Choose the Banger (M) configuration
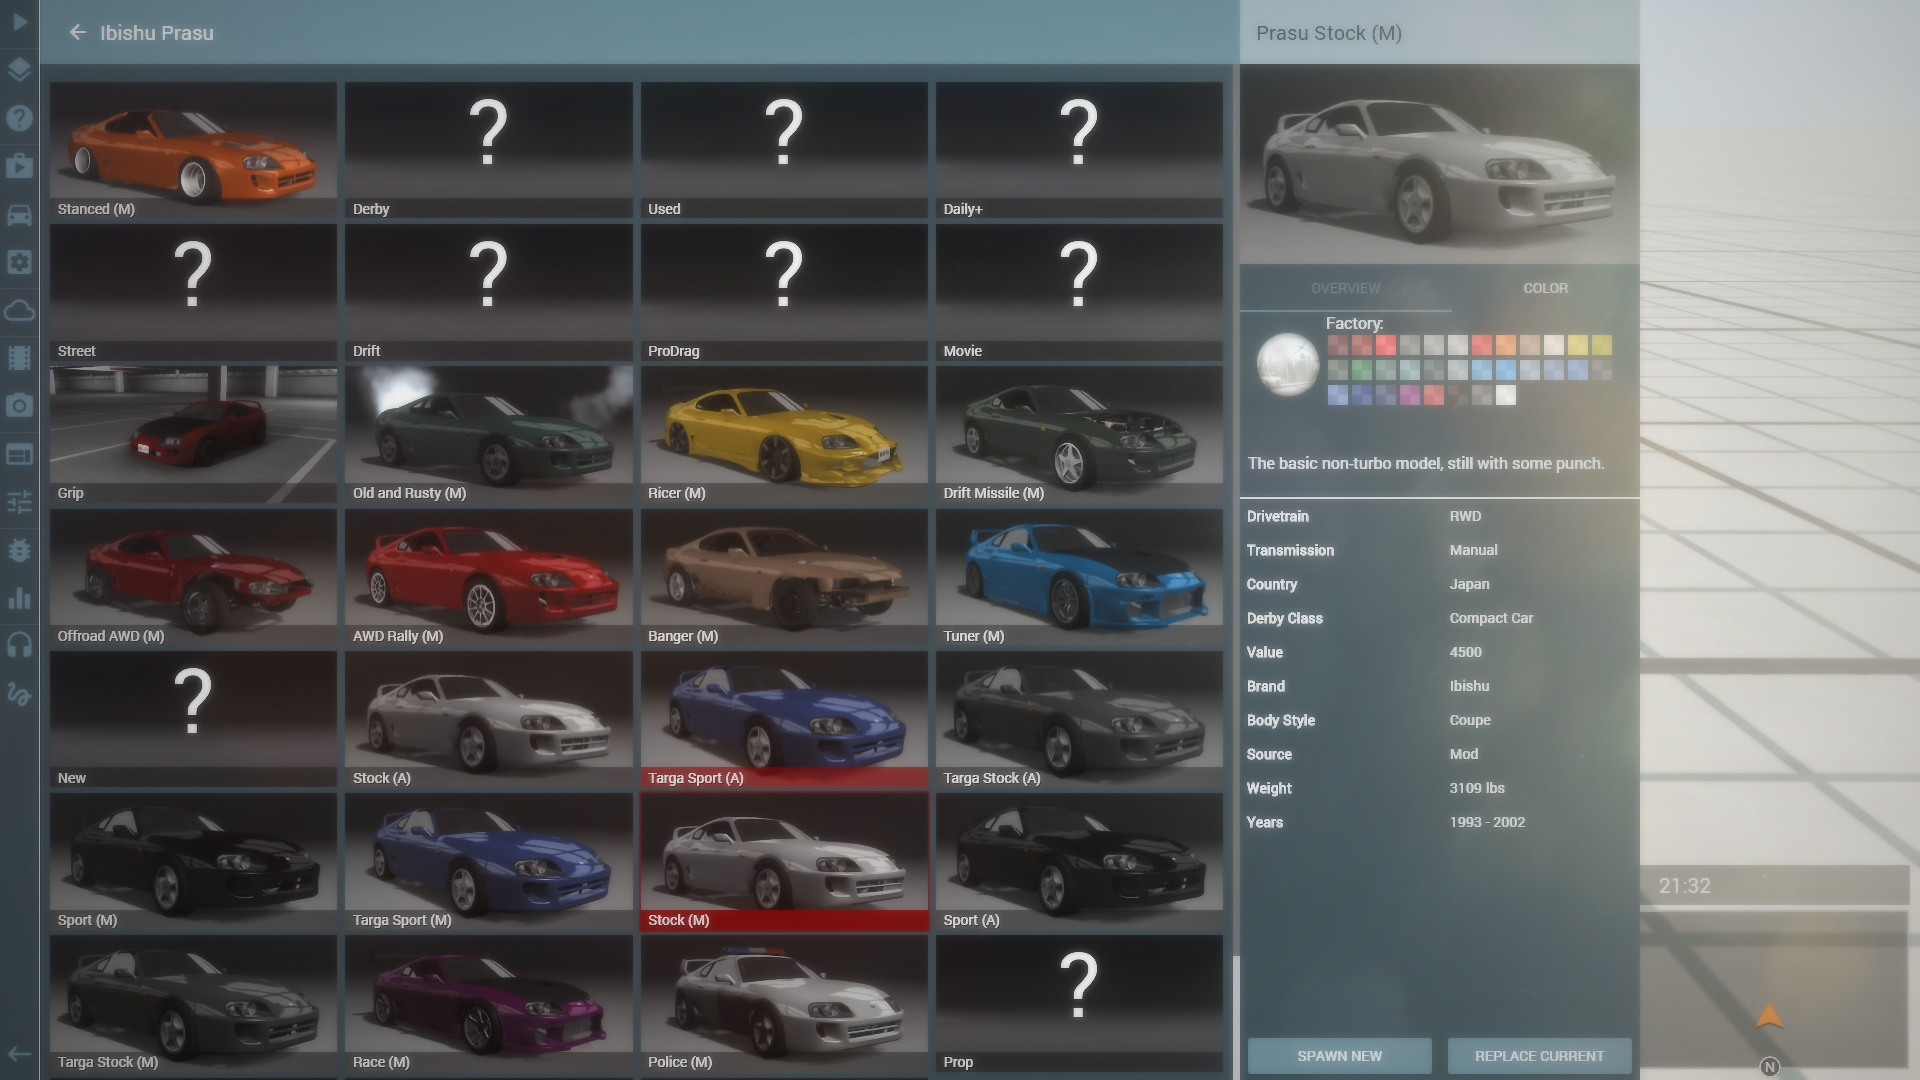 (784, 577)
